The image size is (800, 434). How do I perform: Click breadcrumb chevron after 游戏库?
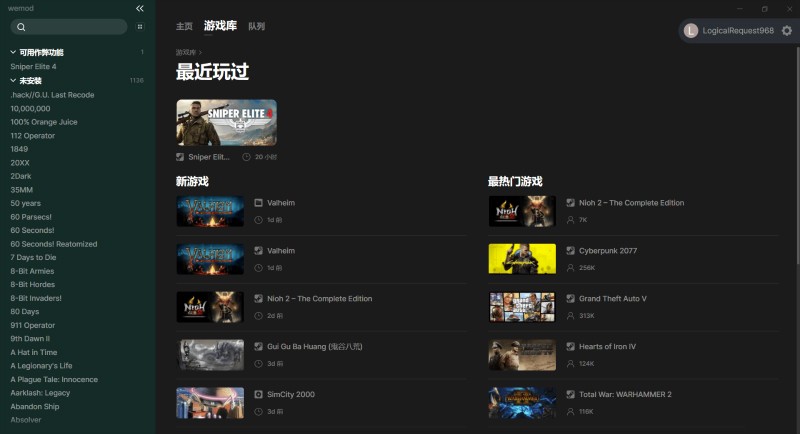pyautogui.click(x=201, y=53)
